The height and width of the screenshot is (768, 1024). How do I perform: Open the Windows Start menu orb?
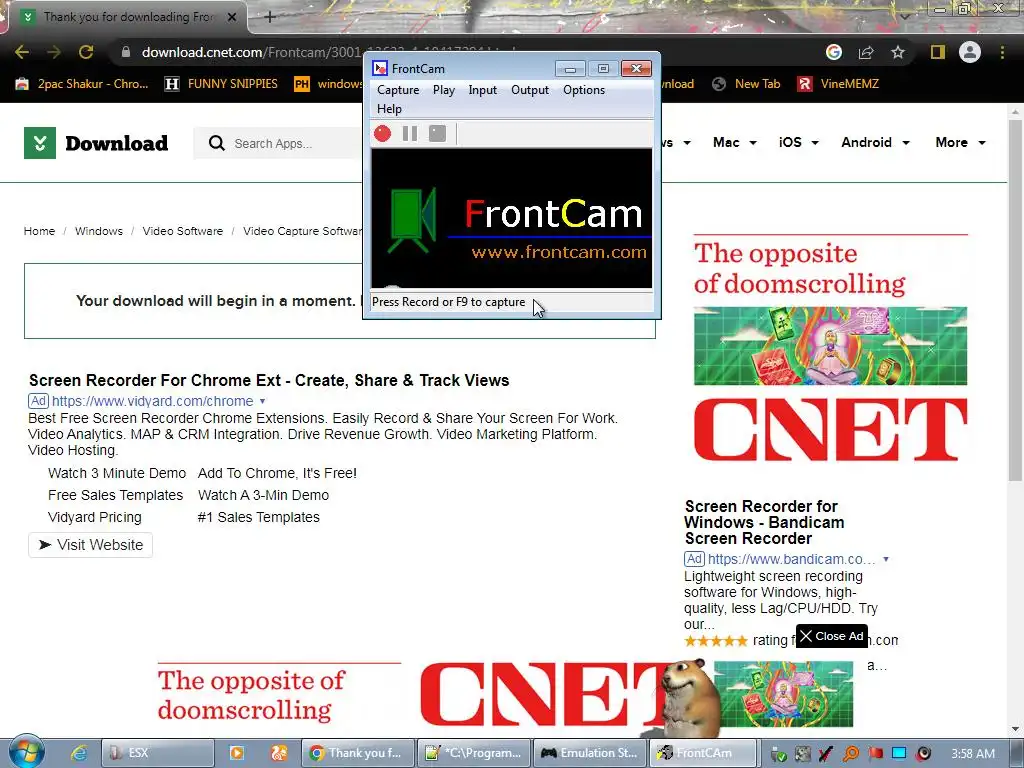tap(27, 752)
